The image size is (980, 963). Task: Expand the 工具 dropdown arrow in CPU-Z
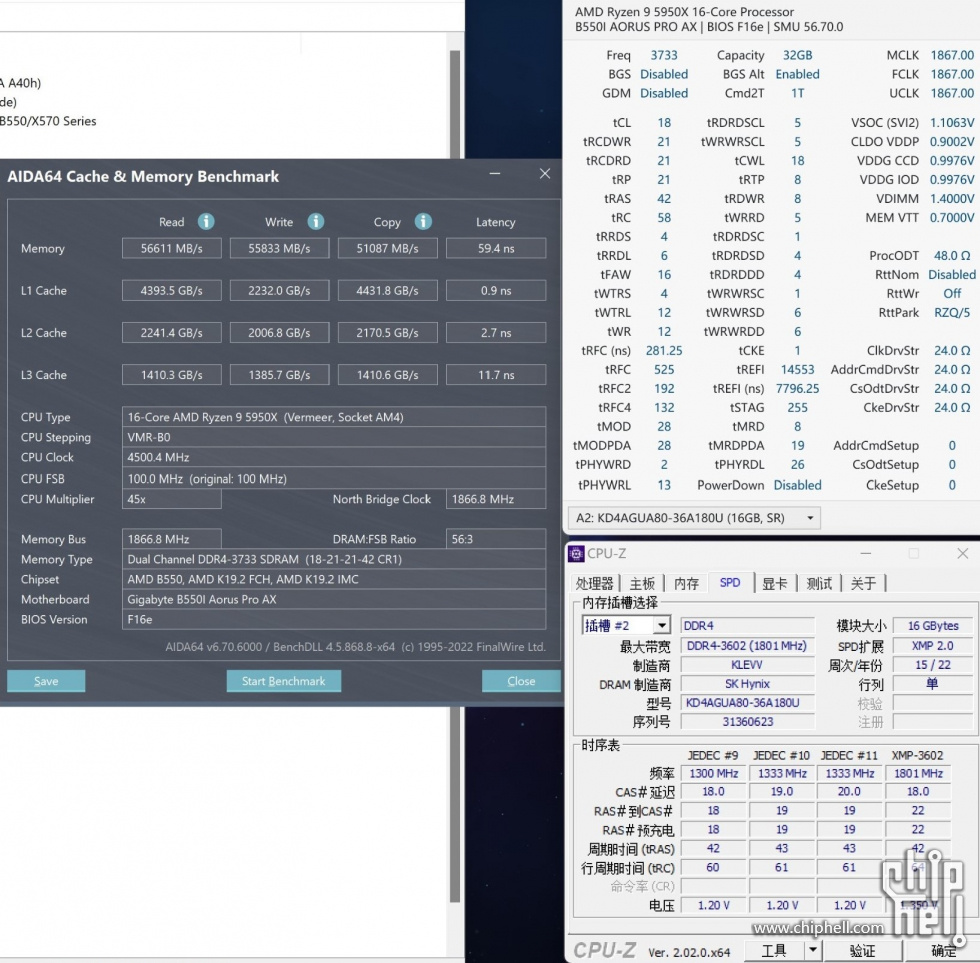[812, 951]
